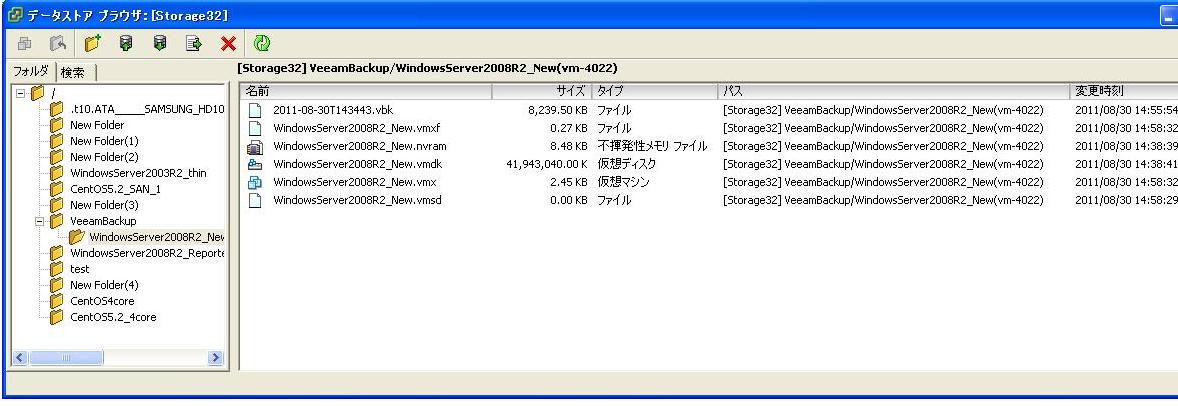Select the New Folder tree item
The width and height of the screenshot is (1178, 406).
point(97,125)
